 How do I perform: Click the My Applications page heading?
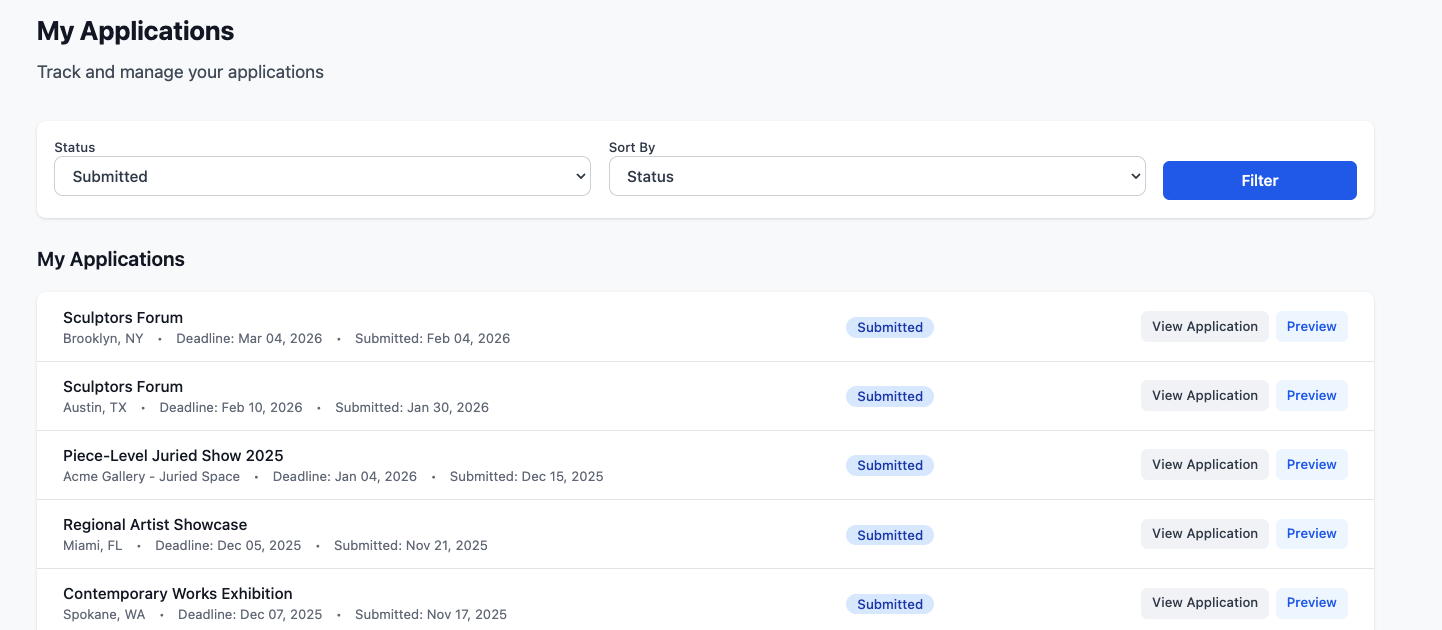tap(135, 31)
